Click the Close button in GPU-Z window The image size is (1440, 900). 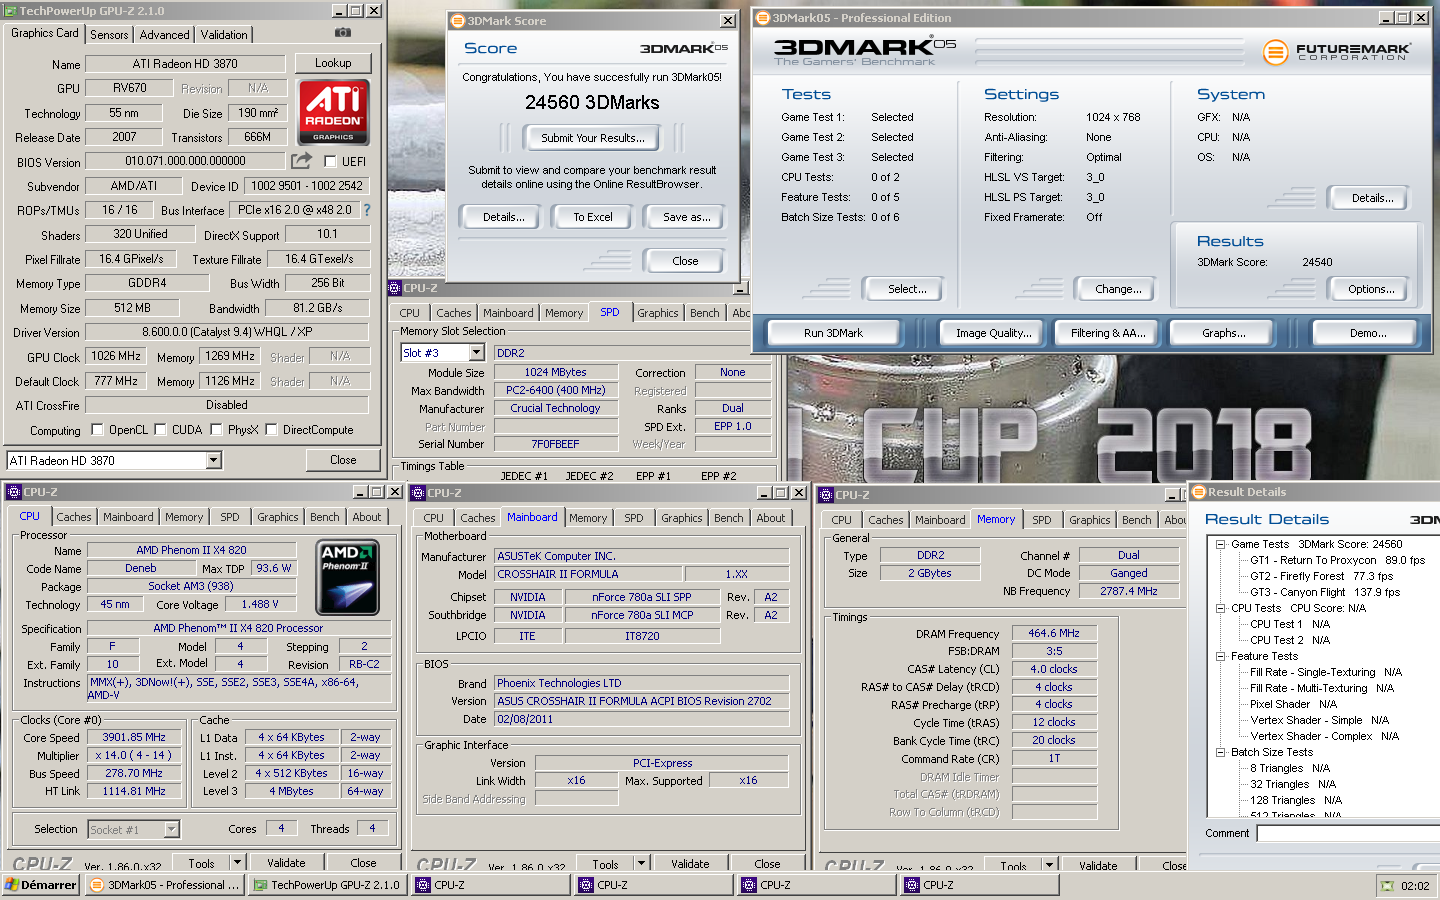[x=343, y=460]
